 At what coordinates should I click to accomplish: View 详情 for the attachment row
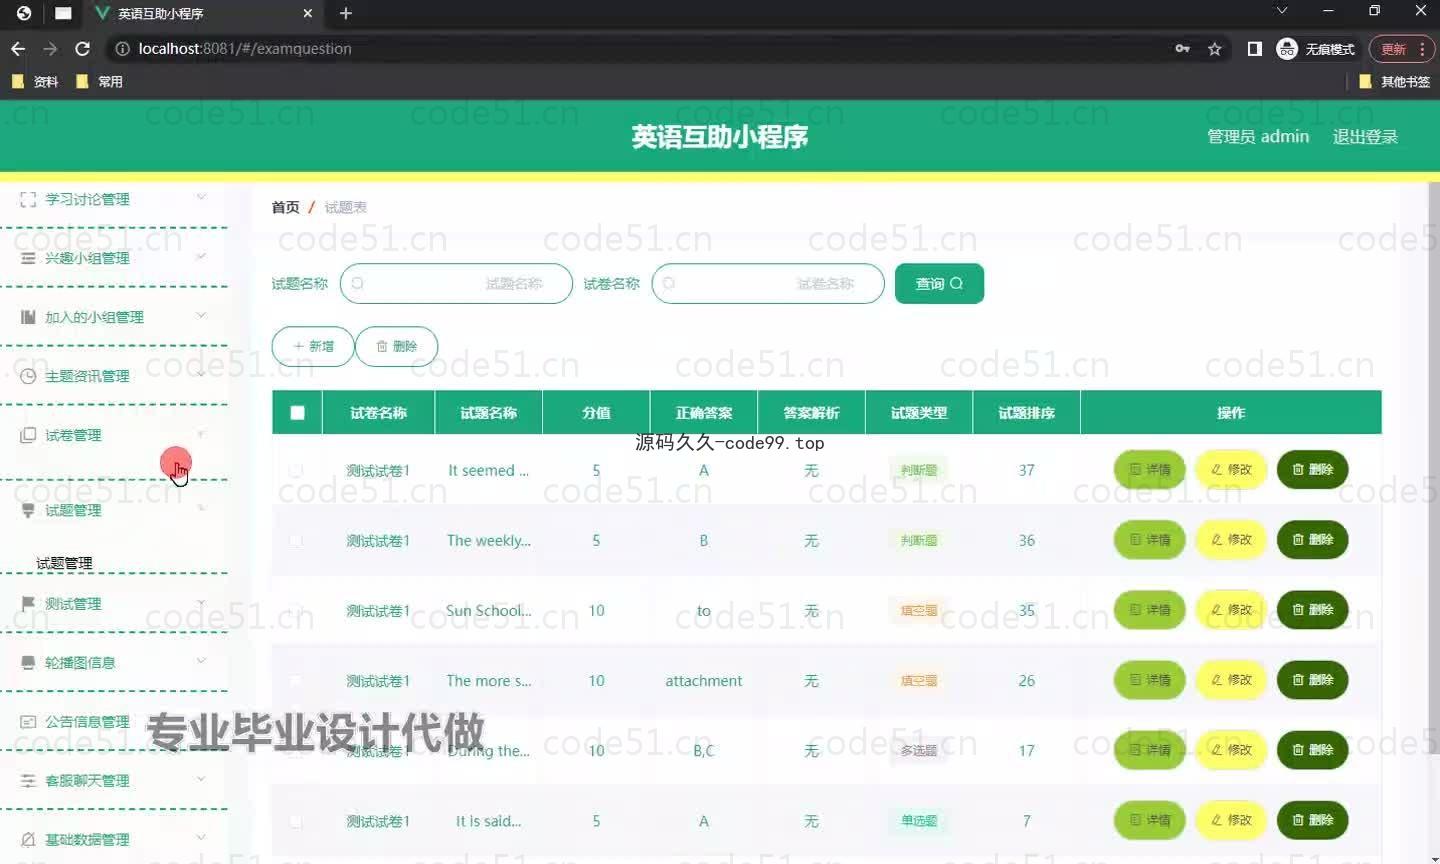[x=1150, y=680]
